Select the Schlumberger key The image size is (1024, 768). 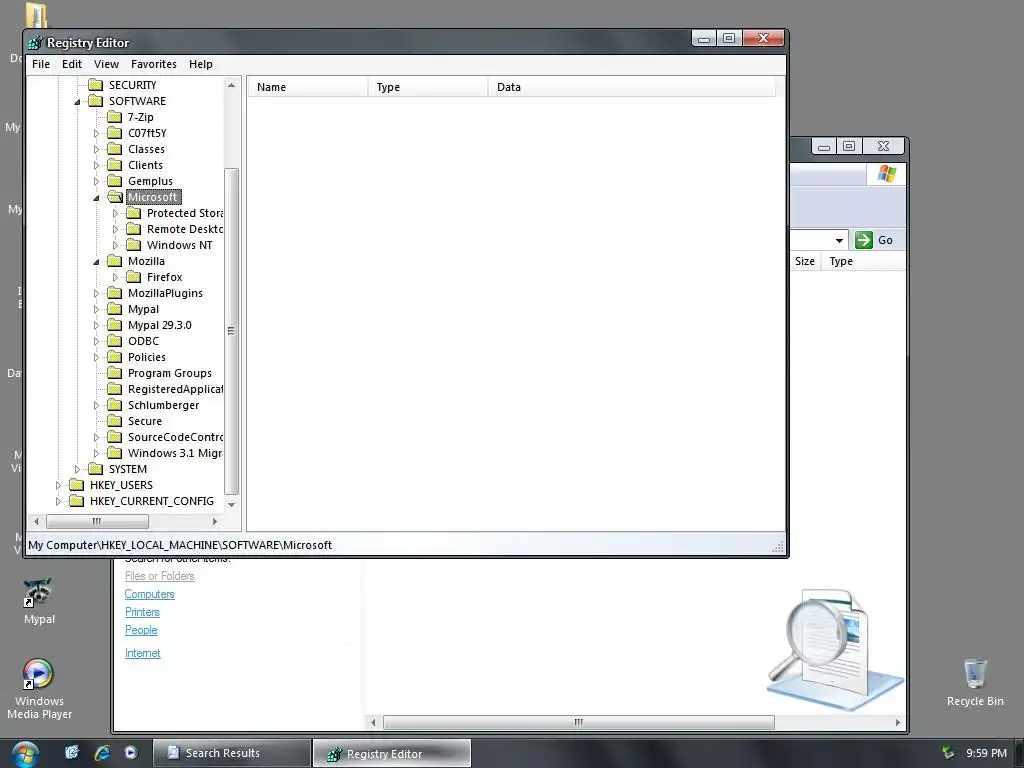coord(163,405)
